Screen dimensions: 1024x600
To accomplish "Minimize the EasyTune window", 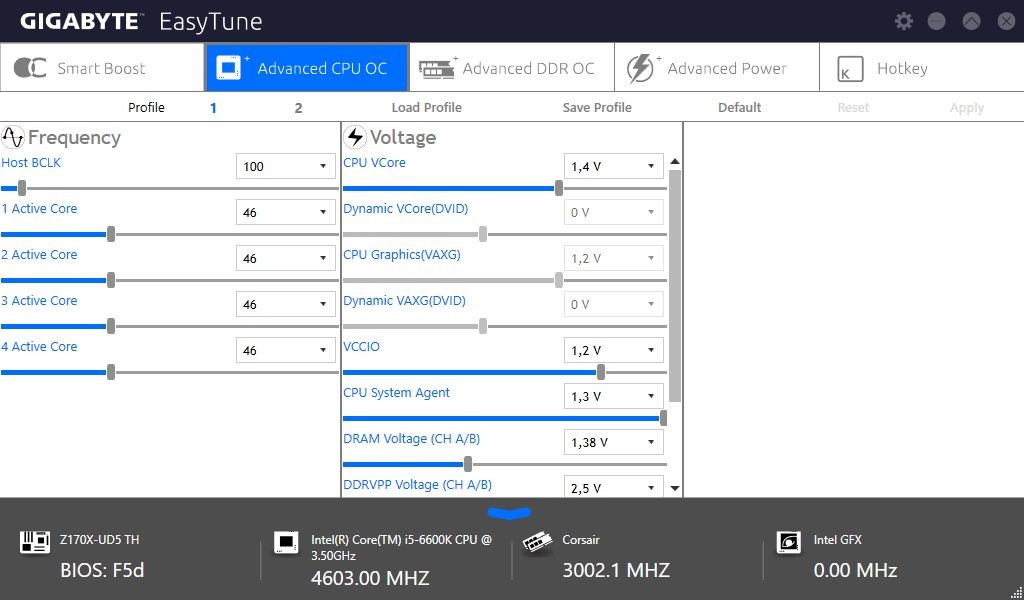I will [936, 22].
